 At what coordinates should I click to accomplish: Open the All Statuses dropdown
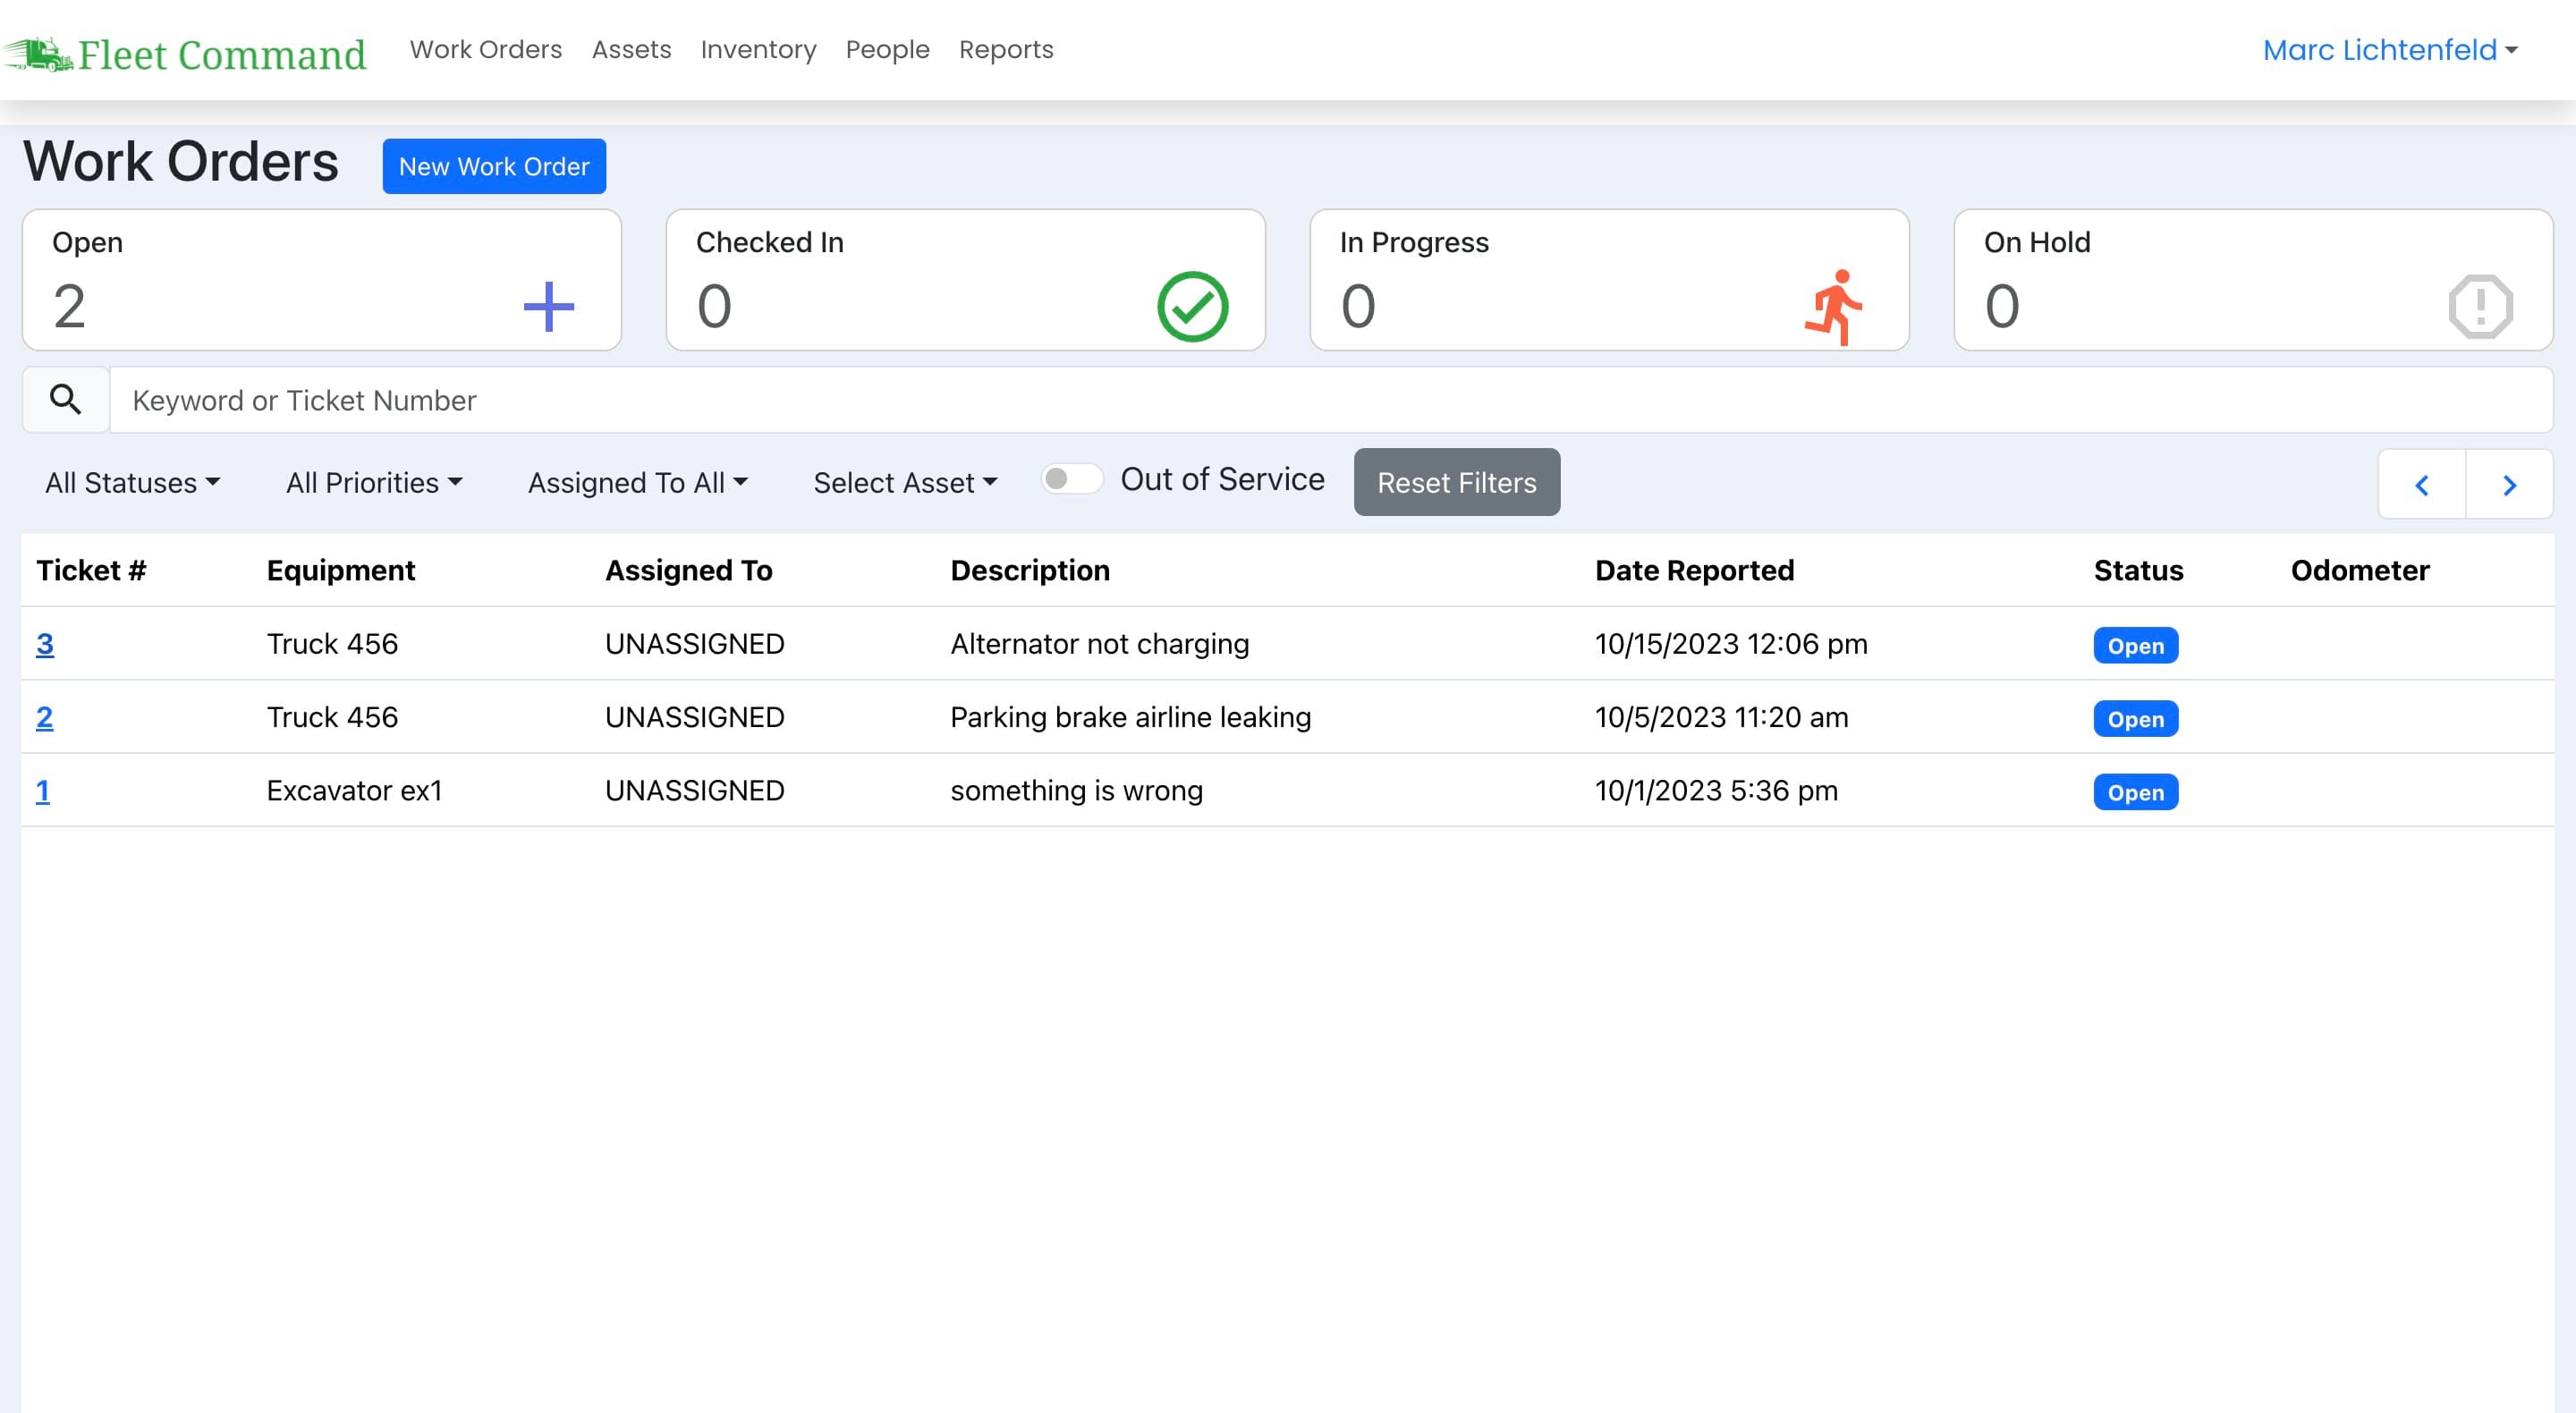(x=132, y=483)
